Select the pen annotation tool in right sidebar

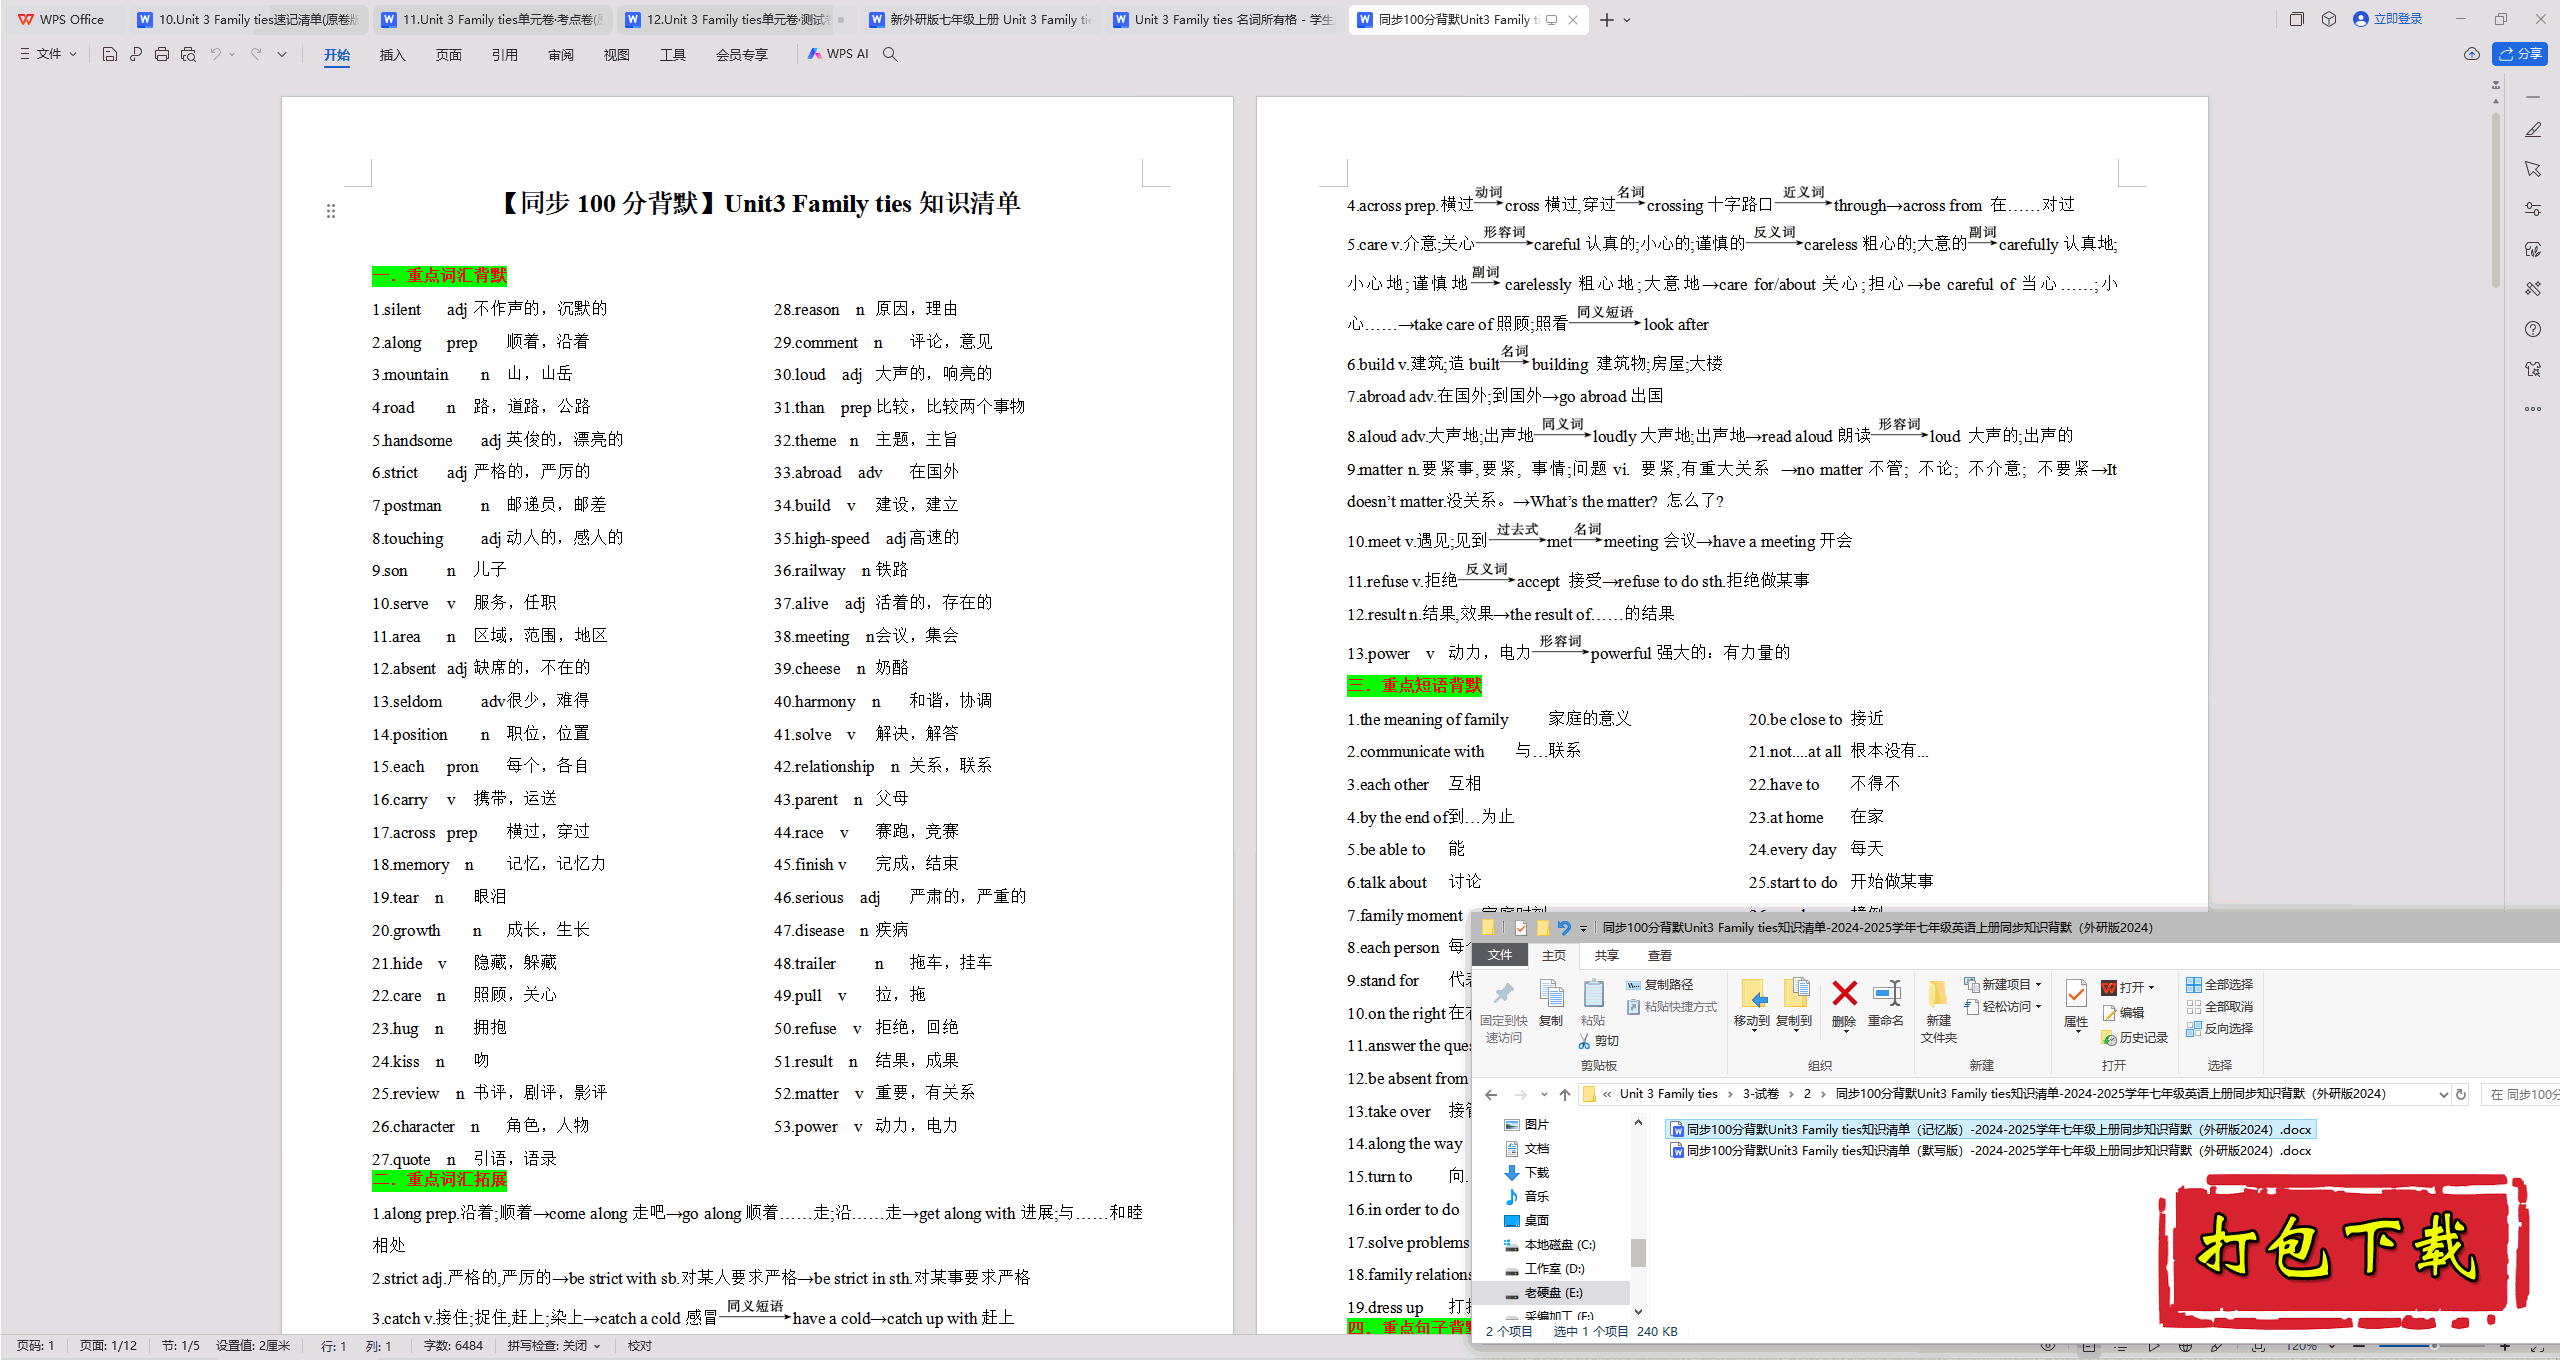coord(2533,130)
